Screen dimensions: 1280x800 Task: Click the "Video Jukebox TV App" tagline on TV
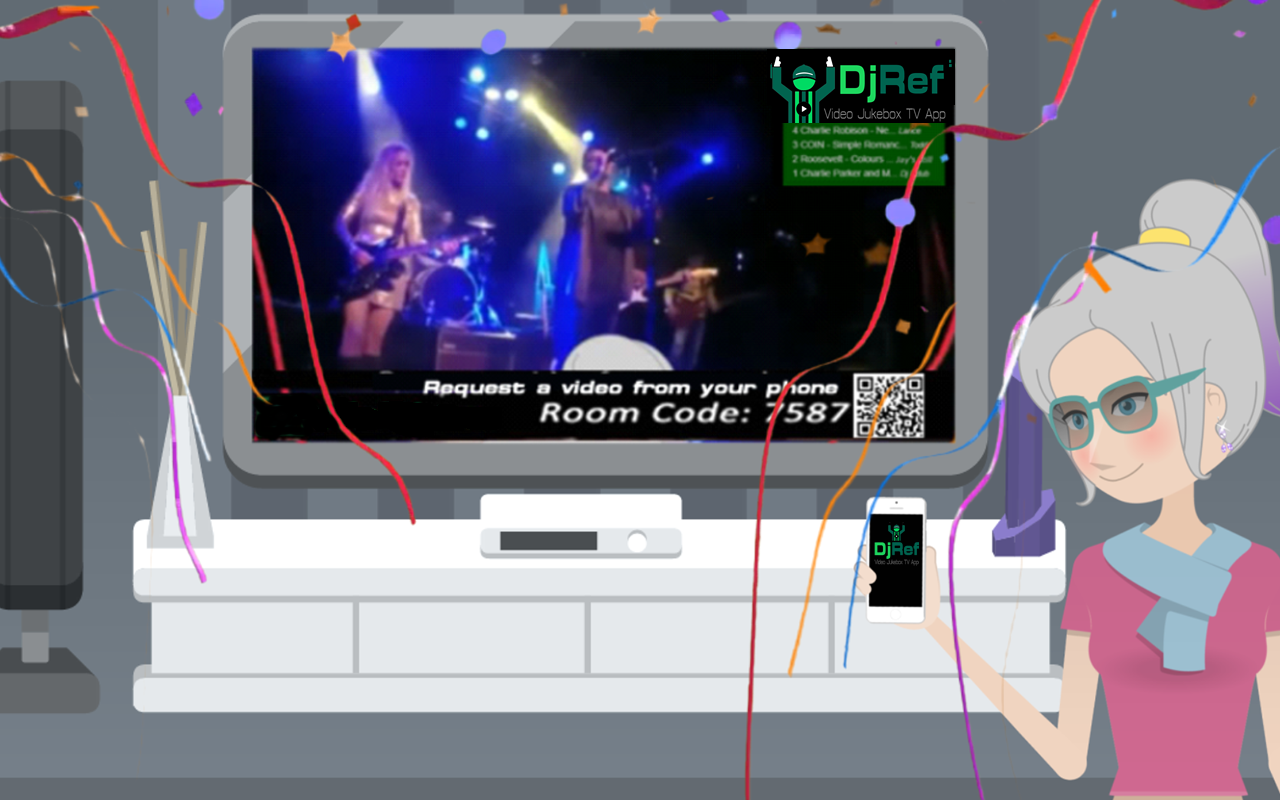click(884, 114)
